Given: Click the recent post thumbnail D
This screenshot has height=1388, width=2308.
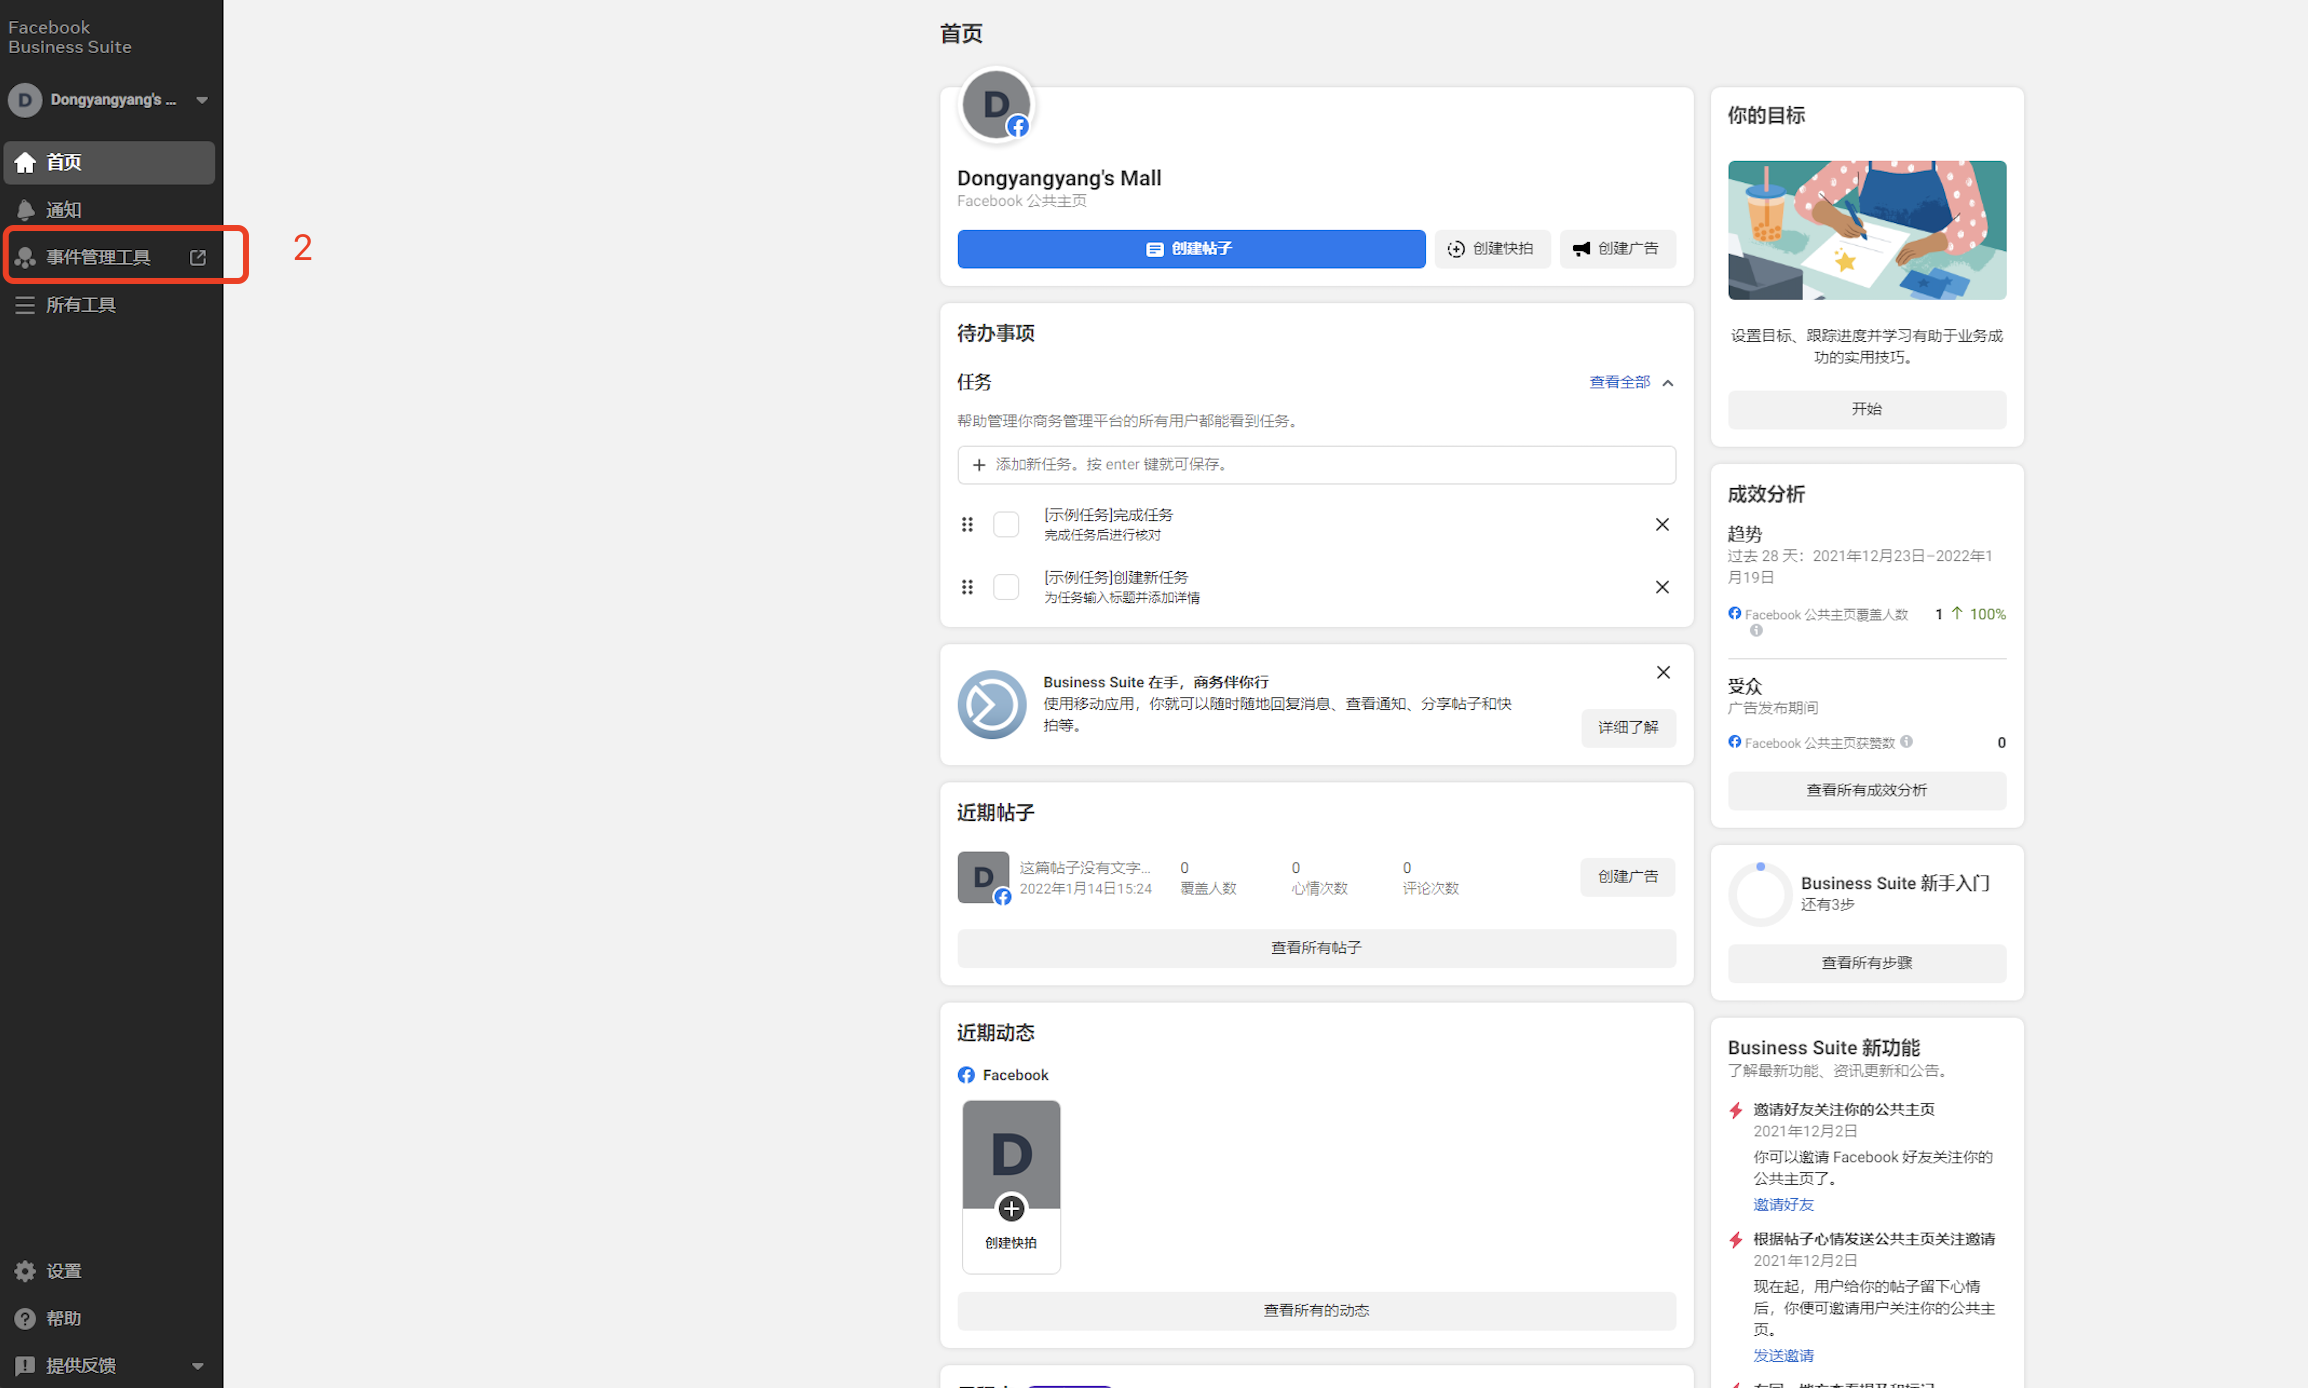Looking at the screenshot, I should click(983, 877).
